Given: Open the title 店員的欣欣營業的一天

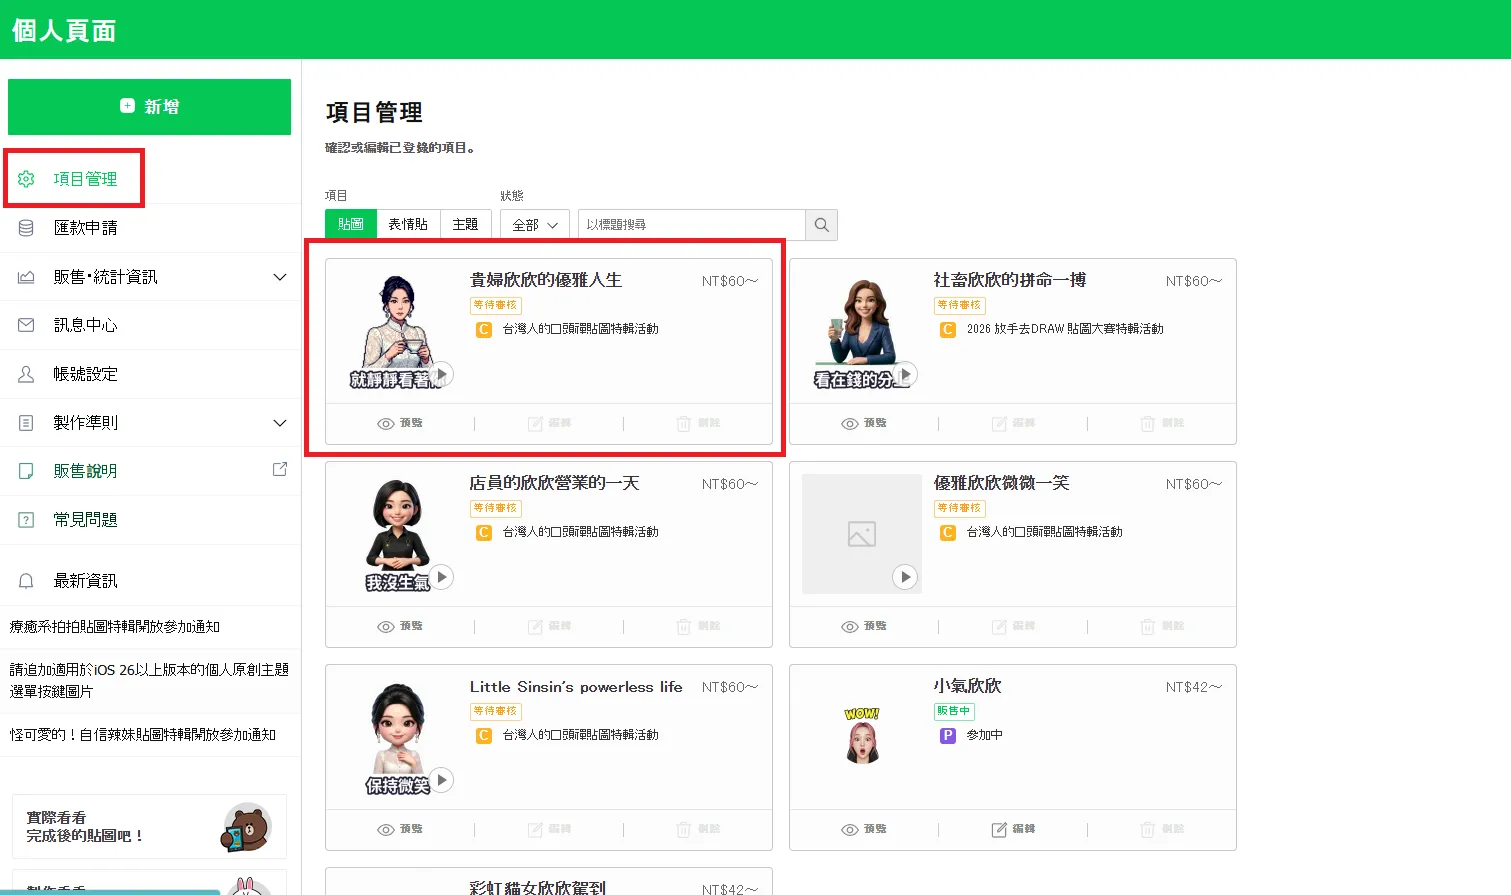Looking at the screenshot, I should point(555,484).
